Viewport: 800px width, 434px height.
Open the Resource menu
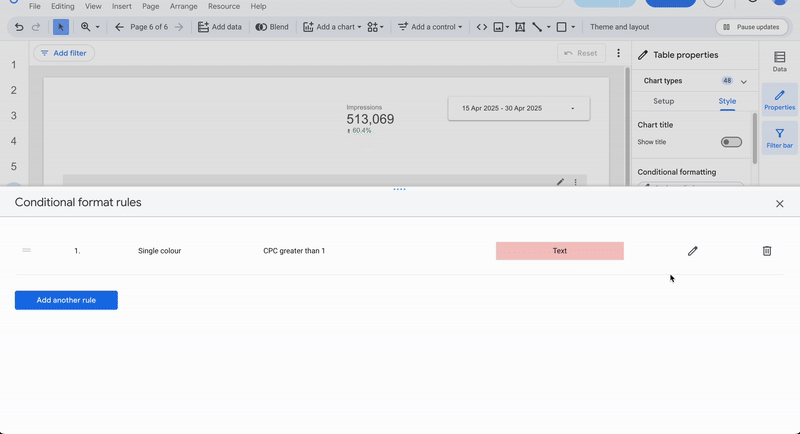pyautogui.click(x=224, y=6)
